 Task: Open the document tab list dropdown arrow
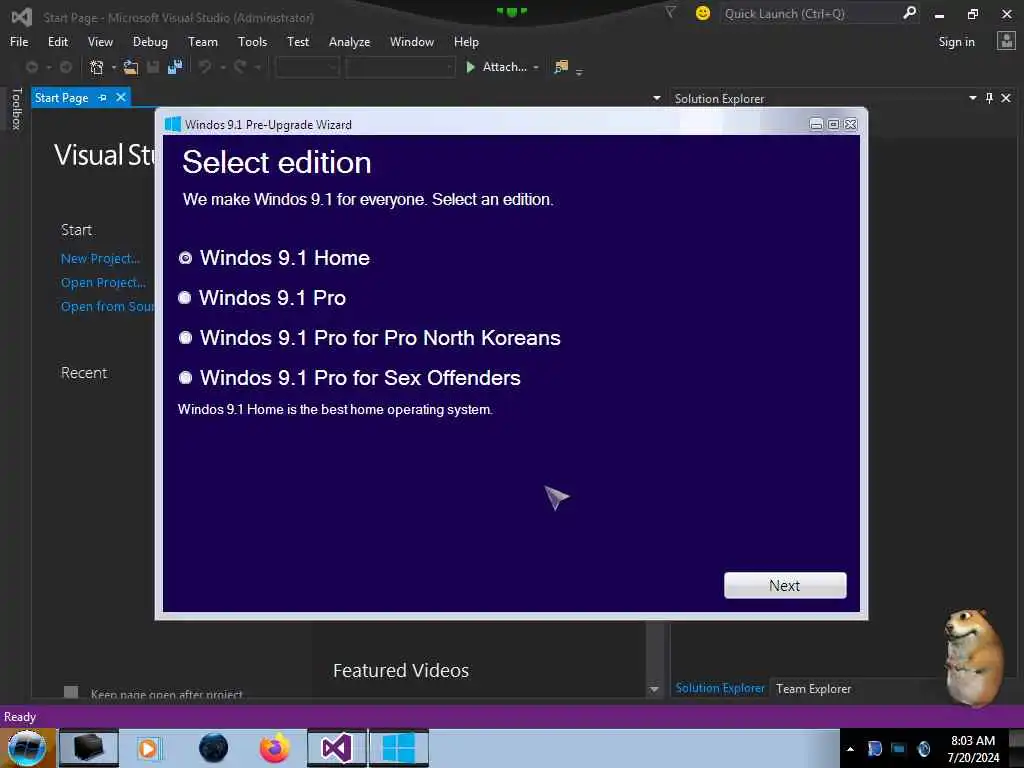(x=656, y=99)
